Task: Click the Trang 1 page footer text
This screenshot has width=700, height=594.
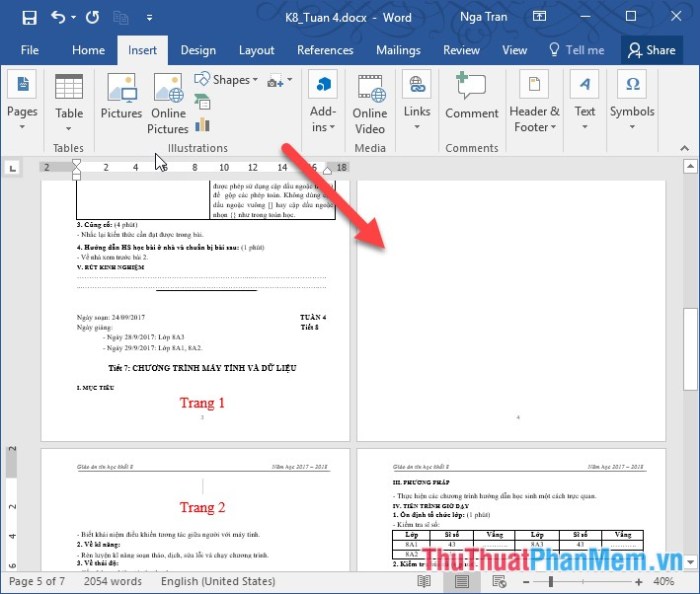Action: click(x=202, y=403)
